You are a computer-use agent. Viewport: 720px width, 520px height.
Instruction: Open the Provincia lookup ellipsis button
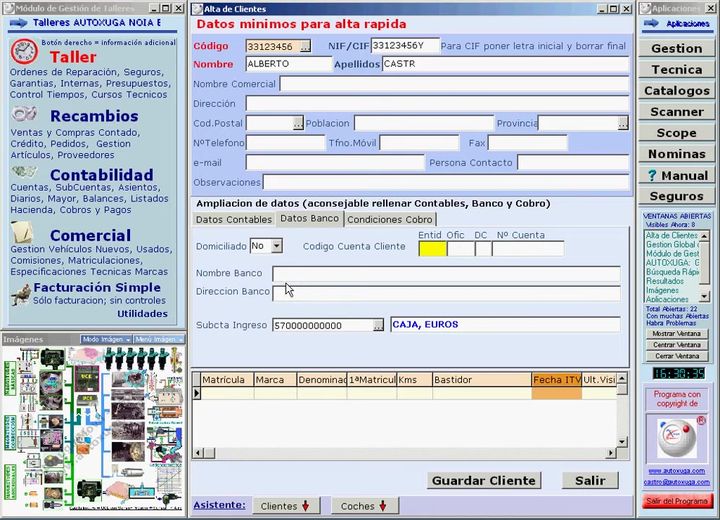pos(623,123)
